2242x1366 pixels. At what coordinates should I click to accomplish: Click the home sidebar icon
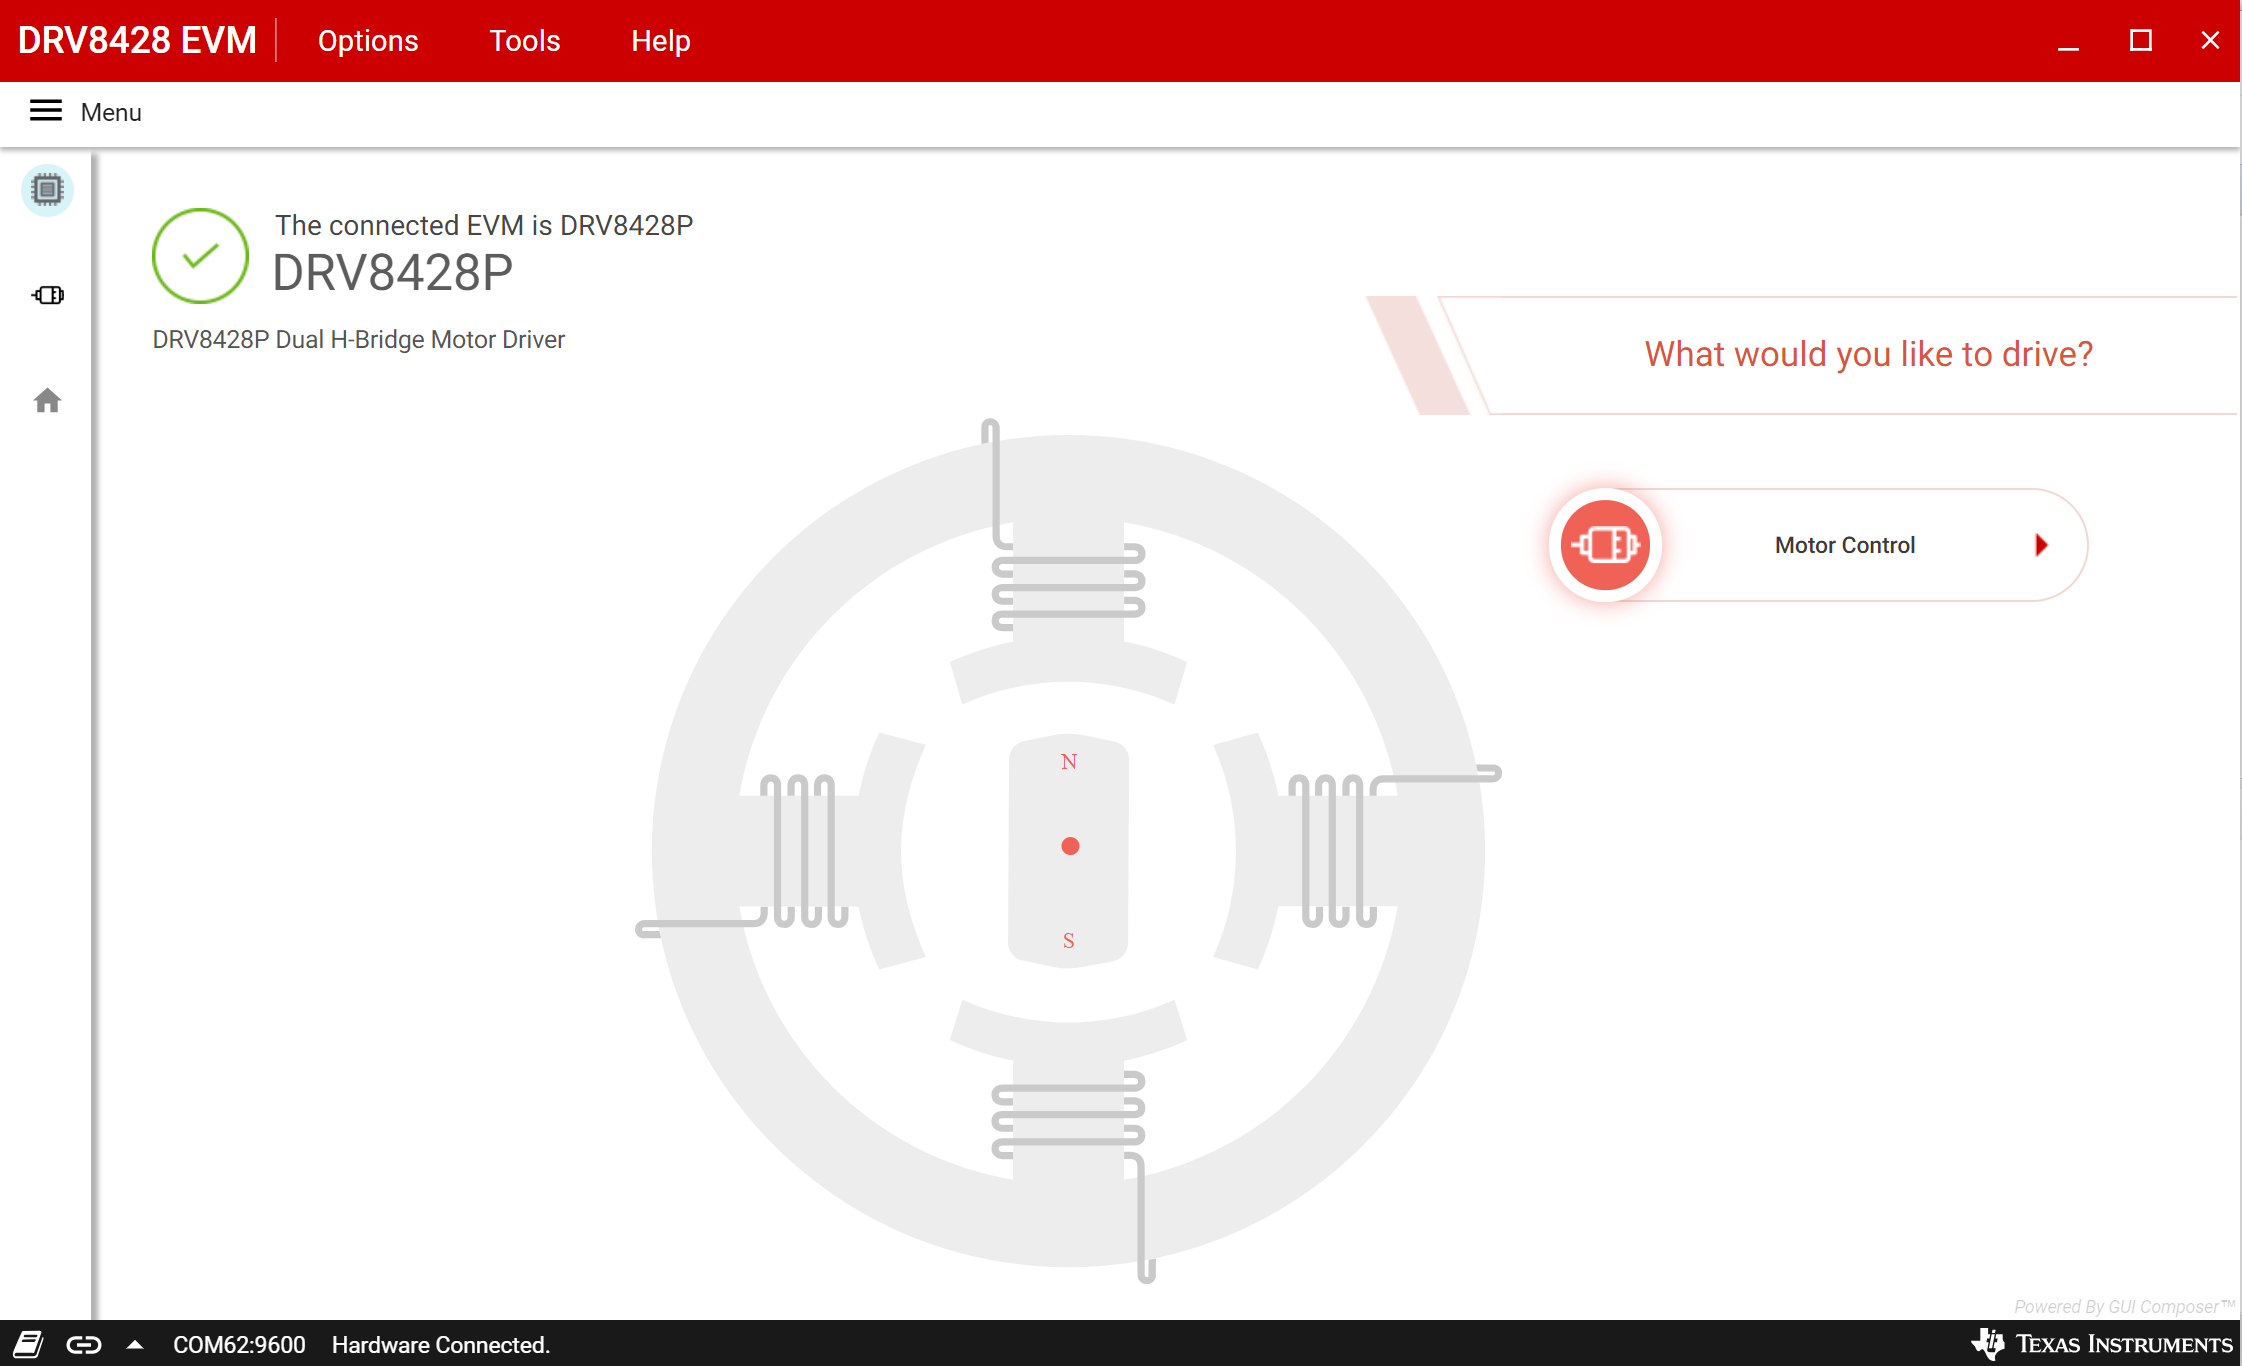pos(46,400)
